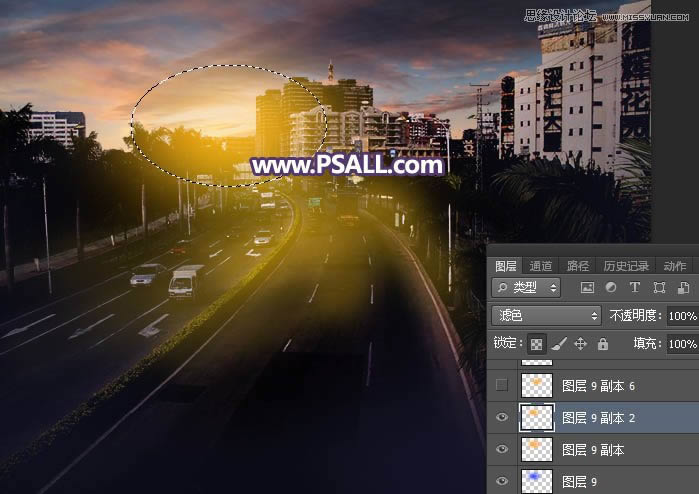Filter layers by text type
Image resolution: width=699 pixels, height=494 pixels.
635,288
